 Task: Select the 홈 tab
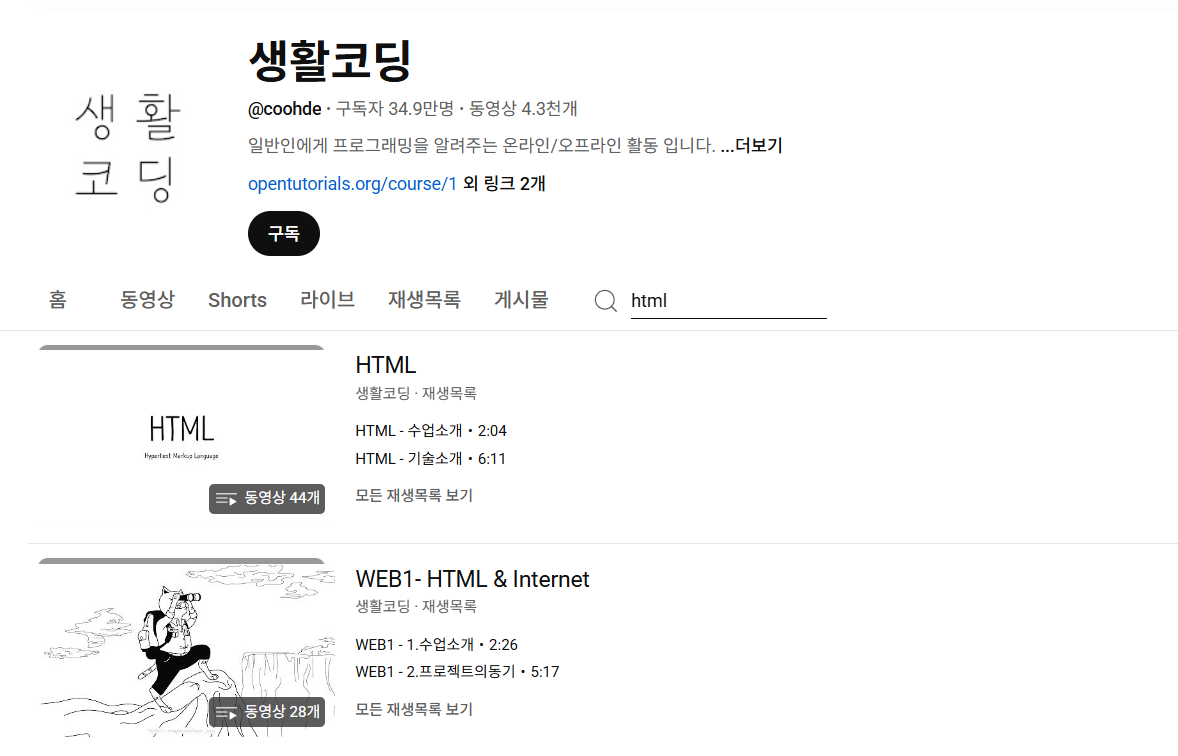point(57,299)
